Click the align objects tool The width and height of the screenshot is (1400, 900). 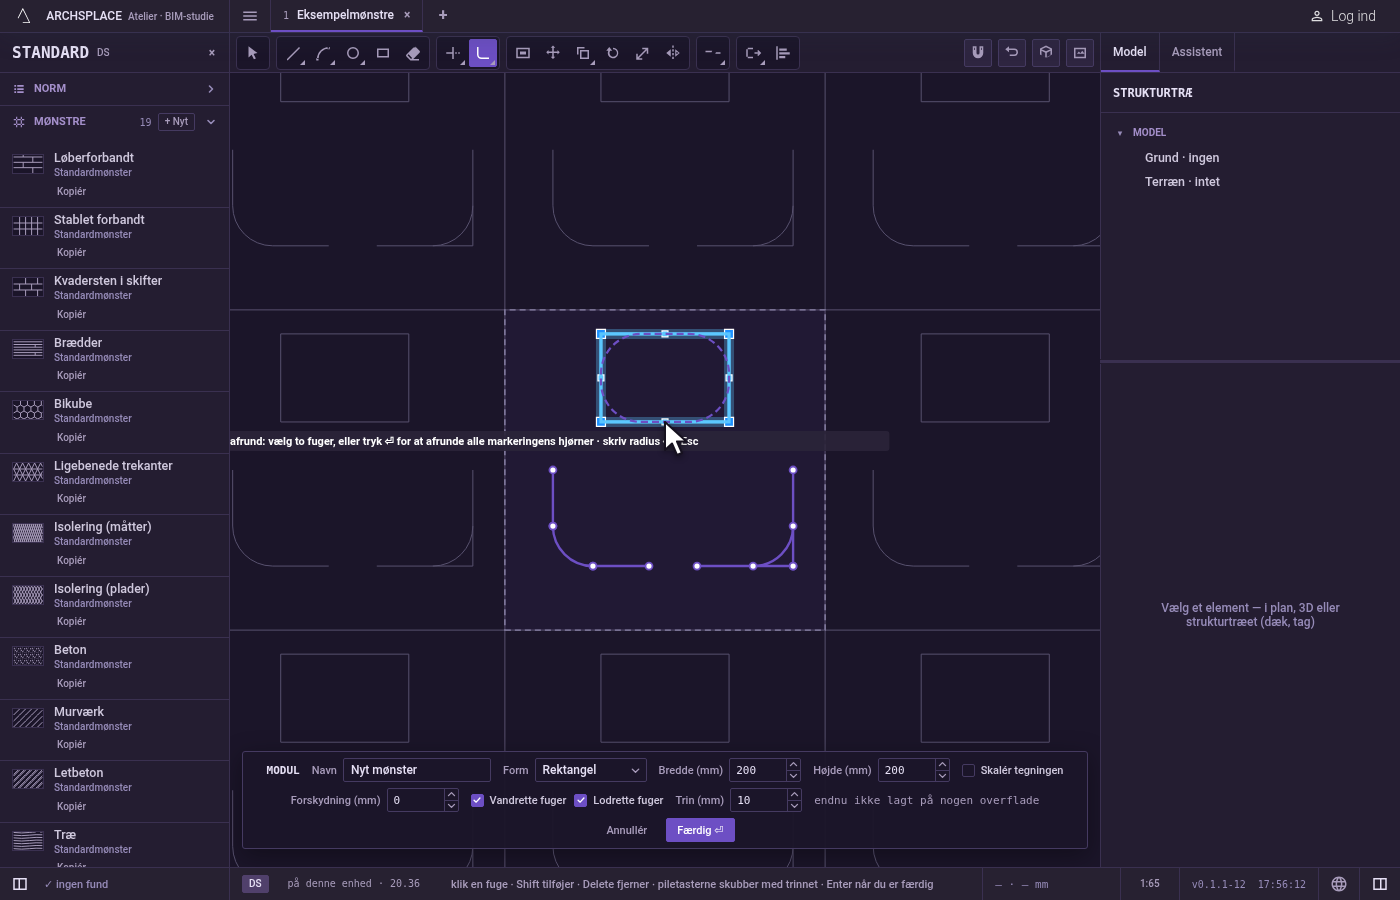click(783, 53)
